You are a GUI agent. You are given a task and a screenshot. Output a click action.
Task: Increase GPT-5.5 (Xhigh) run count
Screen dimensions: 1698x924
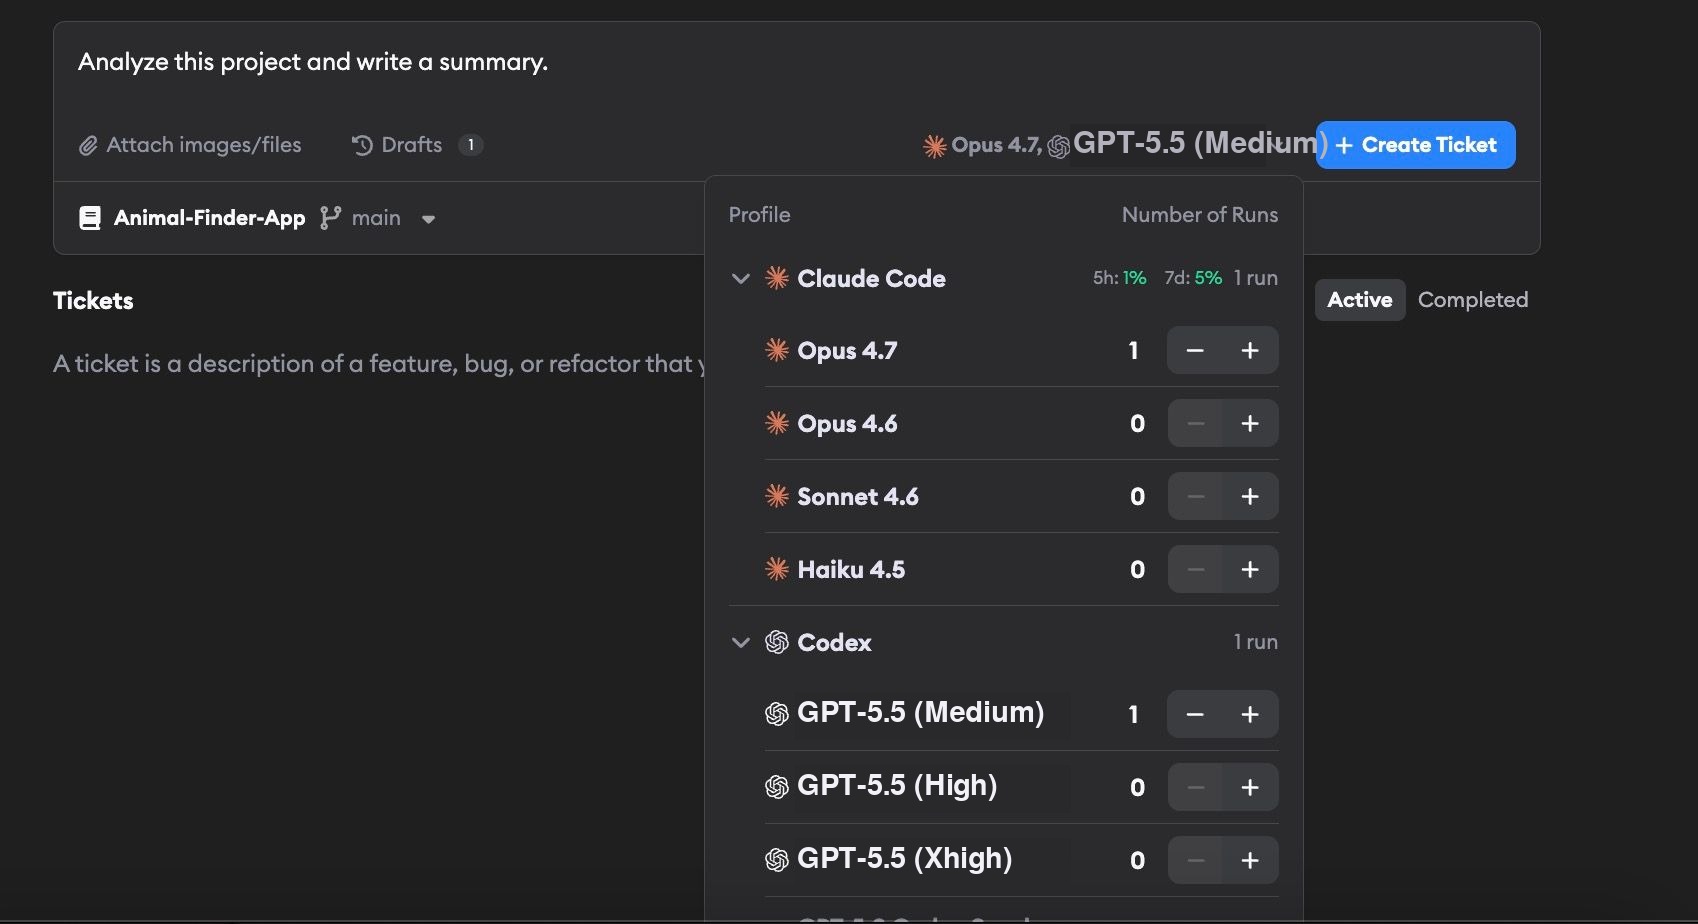(1250, 860)
